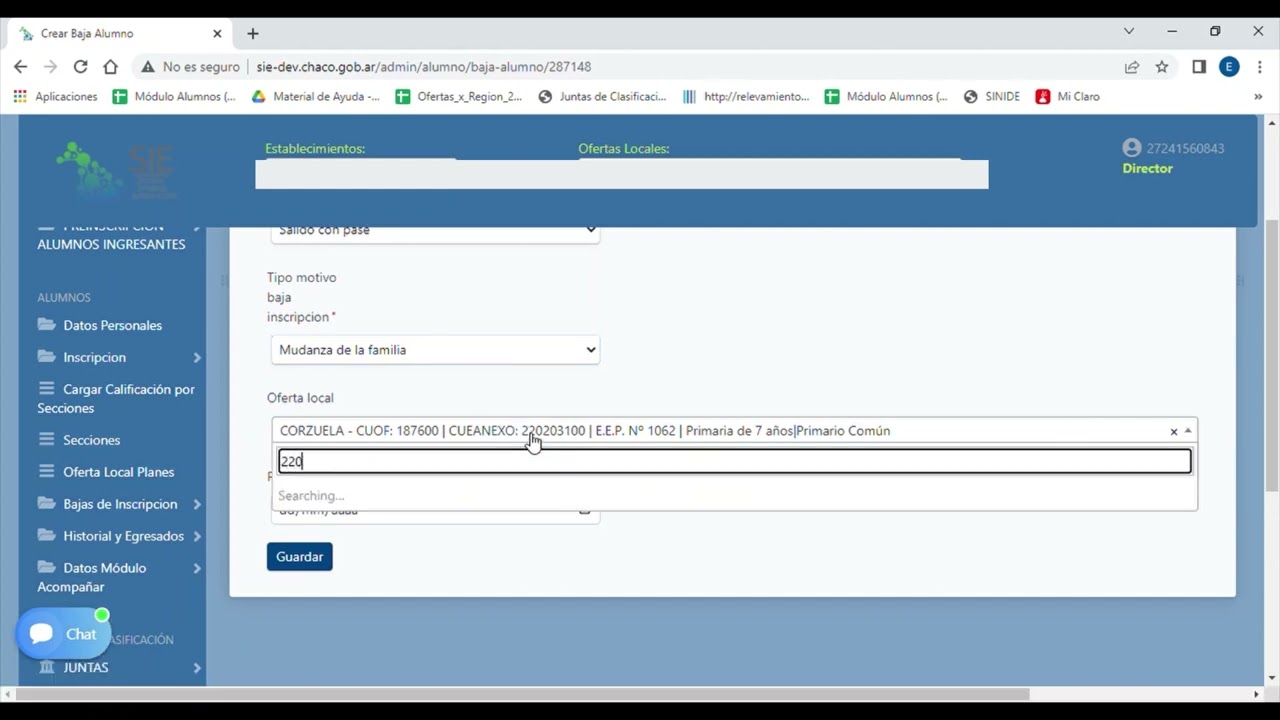The height and width of the screenshot is (720, 1280).
Task: Click the horizontal scrollbar at bottom
Action: [x=520, y=694]
